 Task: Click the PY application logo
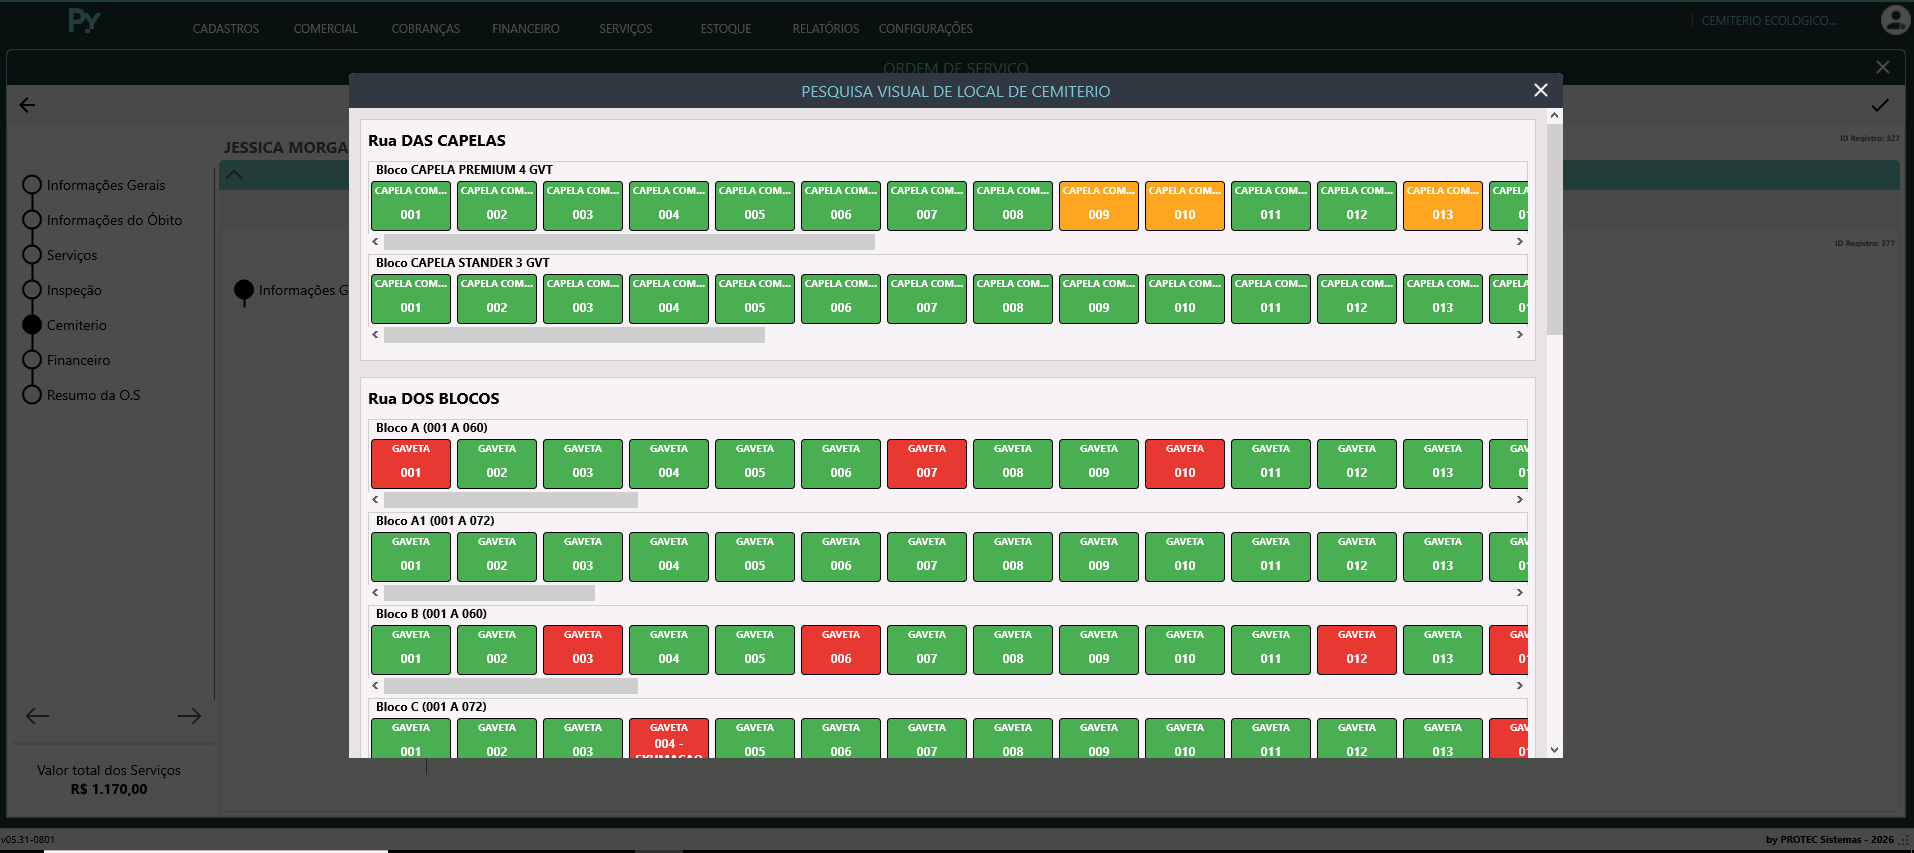(x=84, y=20)
